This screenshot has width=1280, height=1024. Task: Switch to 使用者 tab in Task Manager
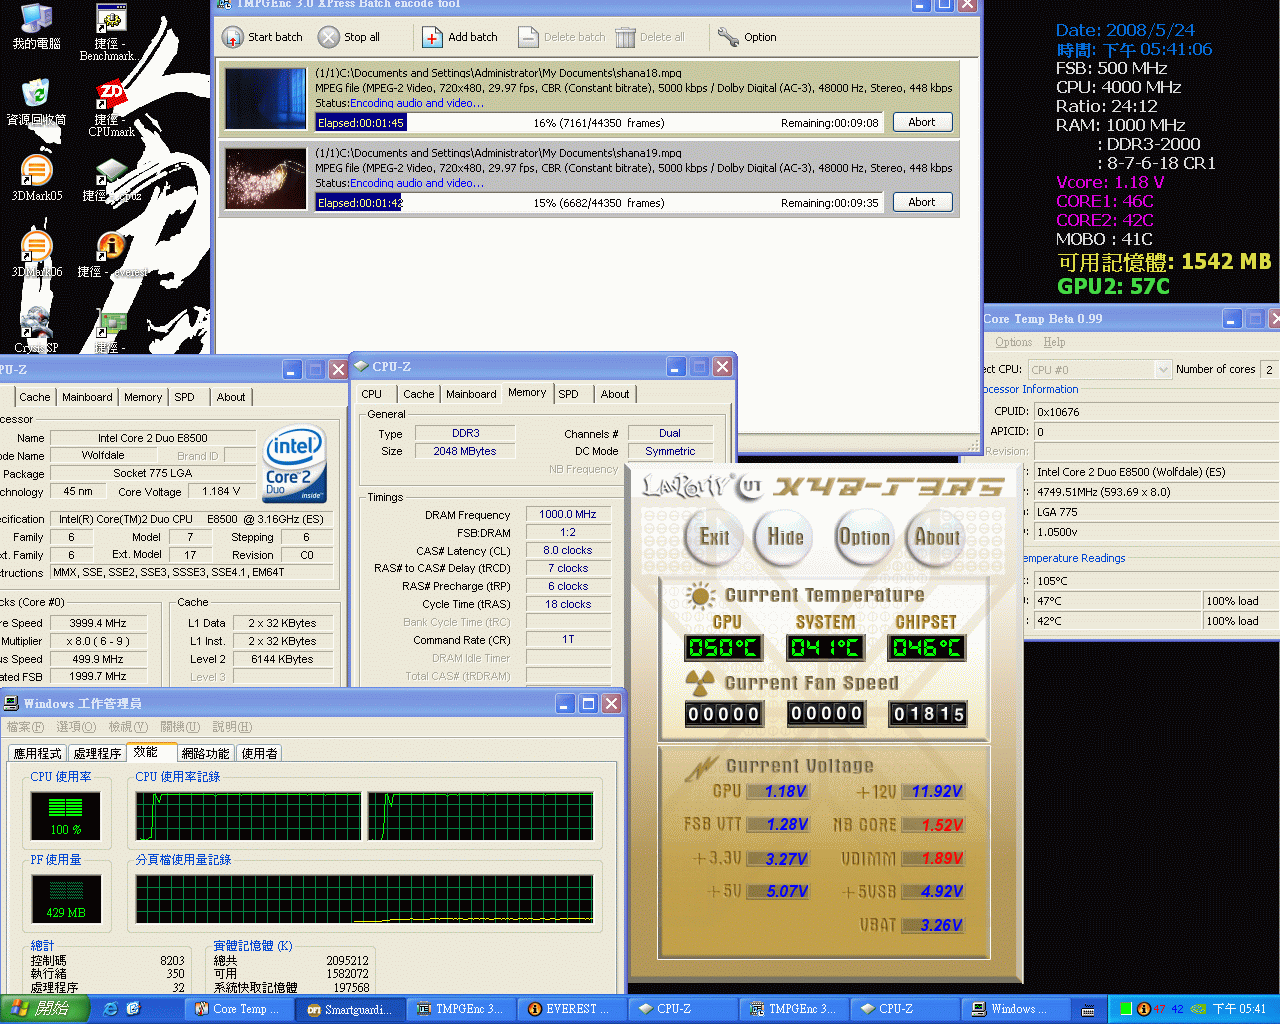pos(259,753)
